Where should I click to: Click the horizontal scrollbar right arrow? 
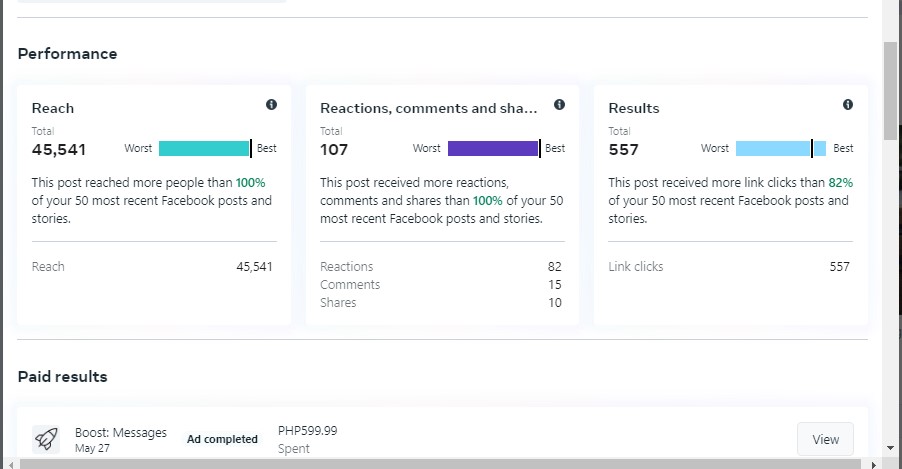(874, 464)
